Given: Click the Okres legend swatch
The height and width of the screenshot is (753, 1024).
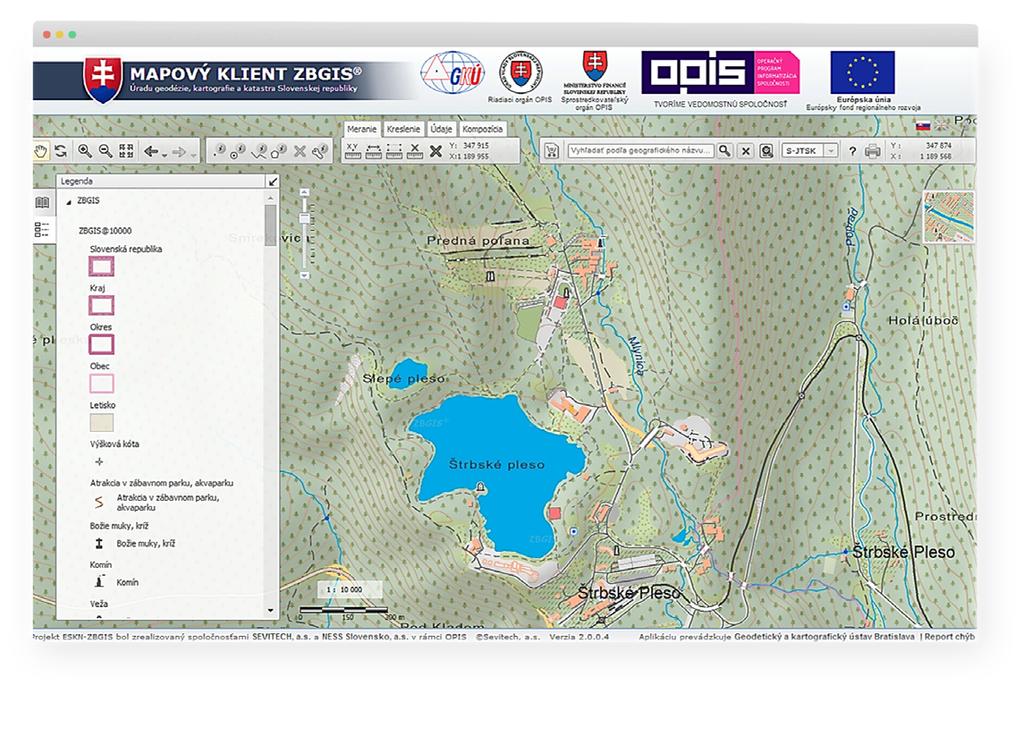Looking at the screenshot, I should click(x=101, y=344).
